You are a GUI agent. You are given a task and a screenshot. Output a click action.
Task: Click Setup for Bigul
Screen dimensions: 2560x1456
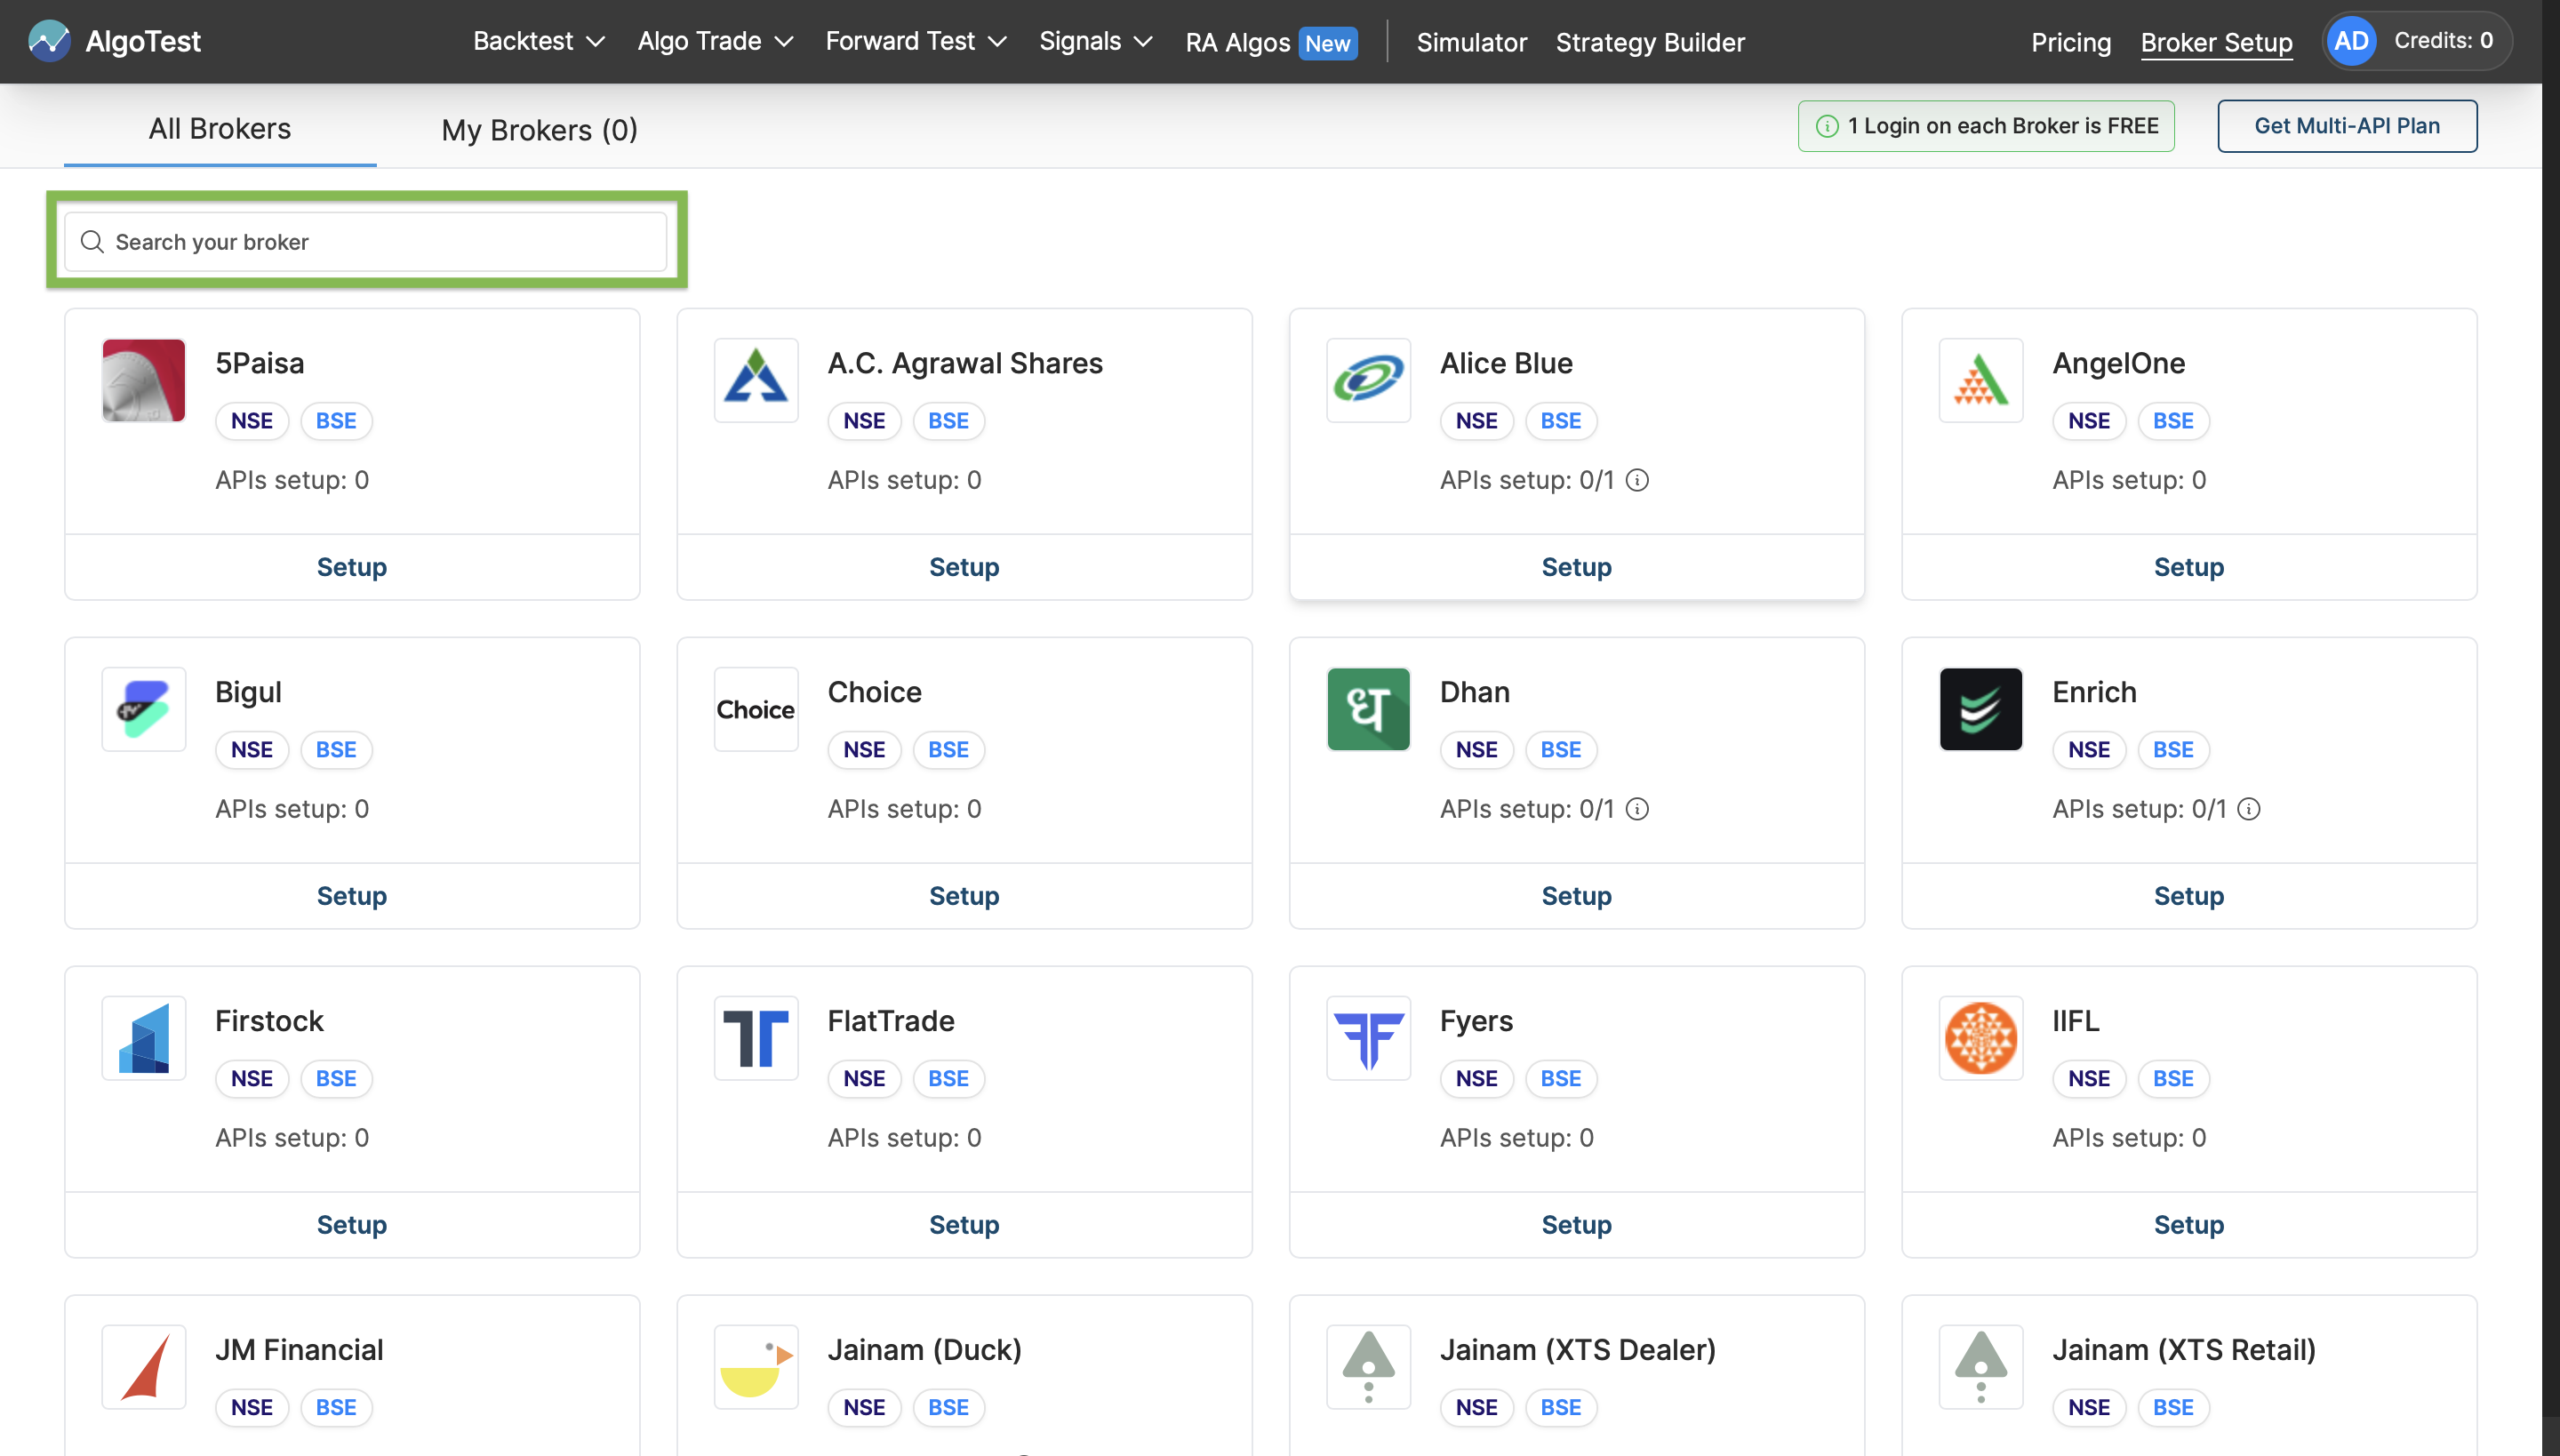pos(352,896)
